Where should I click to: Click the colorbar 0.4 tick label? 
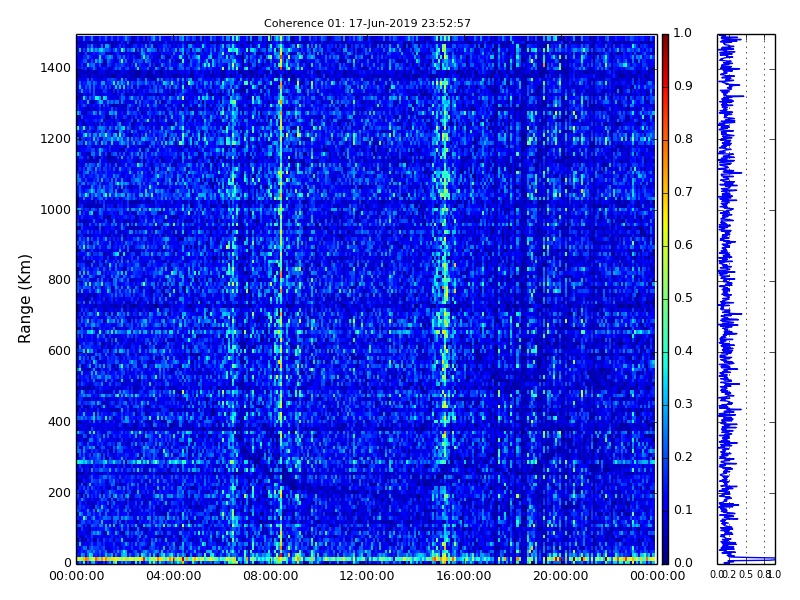[683, 351]
